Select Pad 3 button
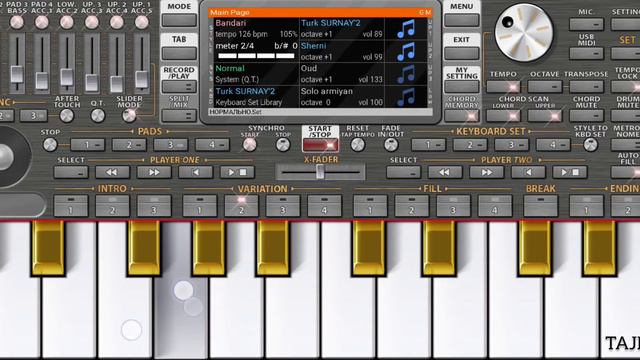 171,144
